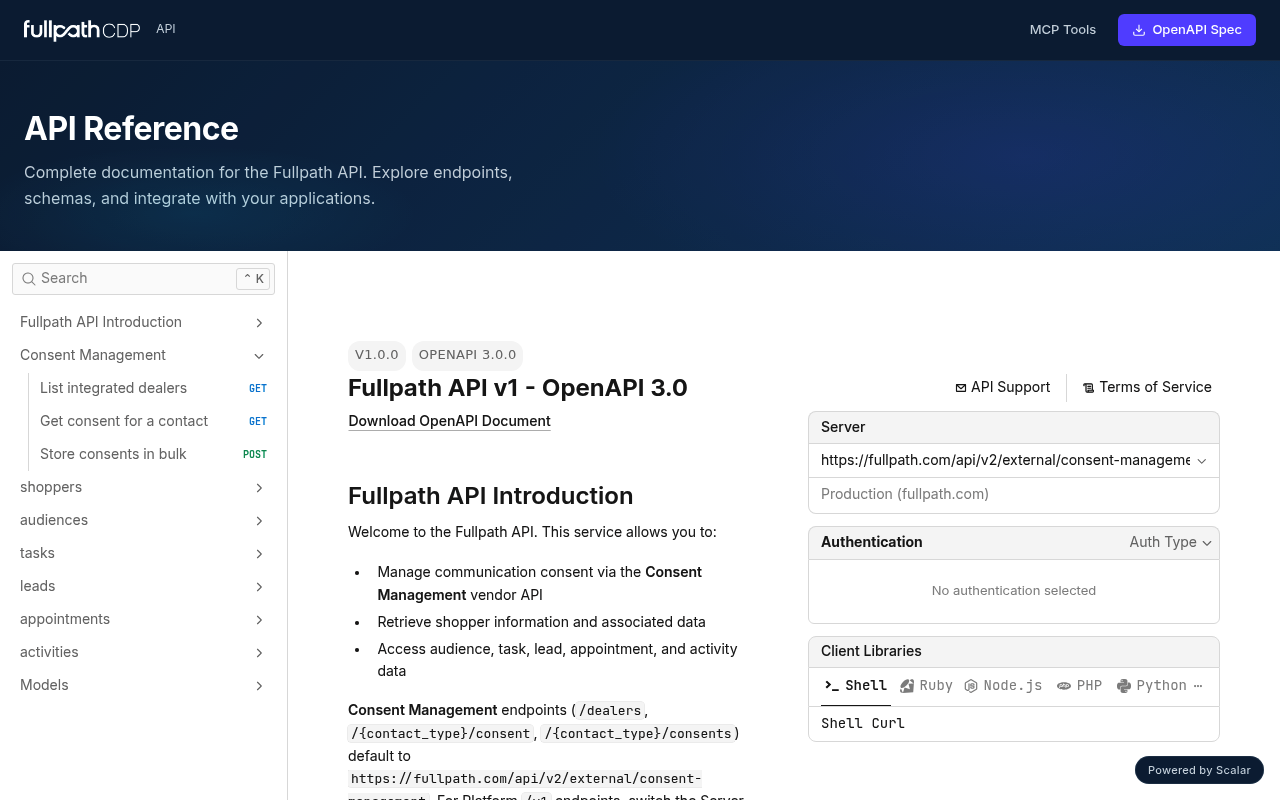
Task: Click the V1.0.0 version badge
Action: (x=377, y=355)
